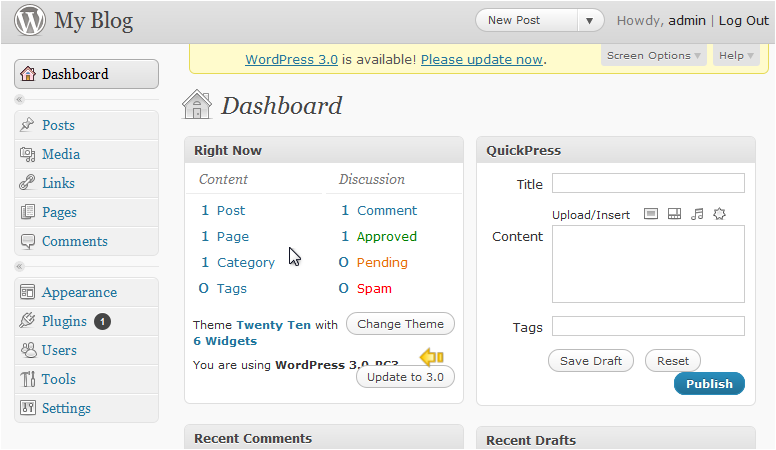Open the Comments menu
Image resolution: width=776 pixels, height=450 pixels.
click(x=87, y=241)
